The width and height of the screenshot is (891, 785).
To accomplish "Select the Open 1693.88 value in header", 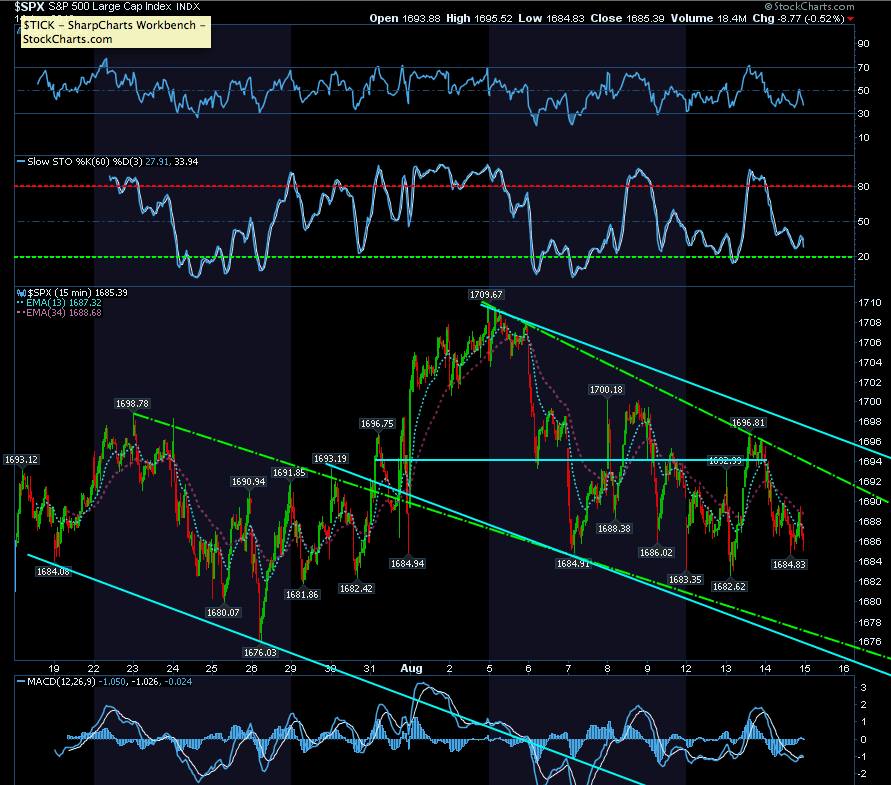I will click(405, 18).
